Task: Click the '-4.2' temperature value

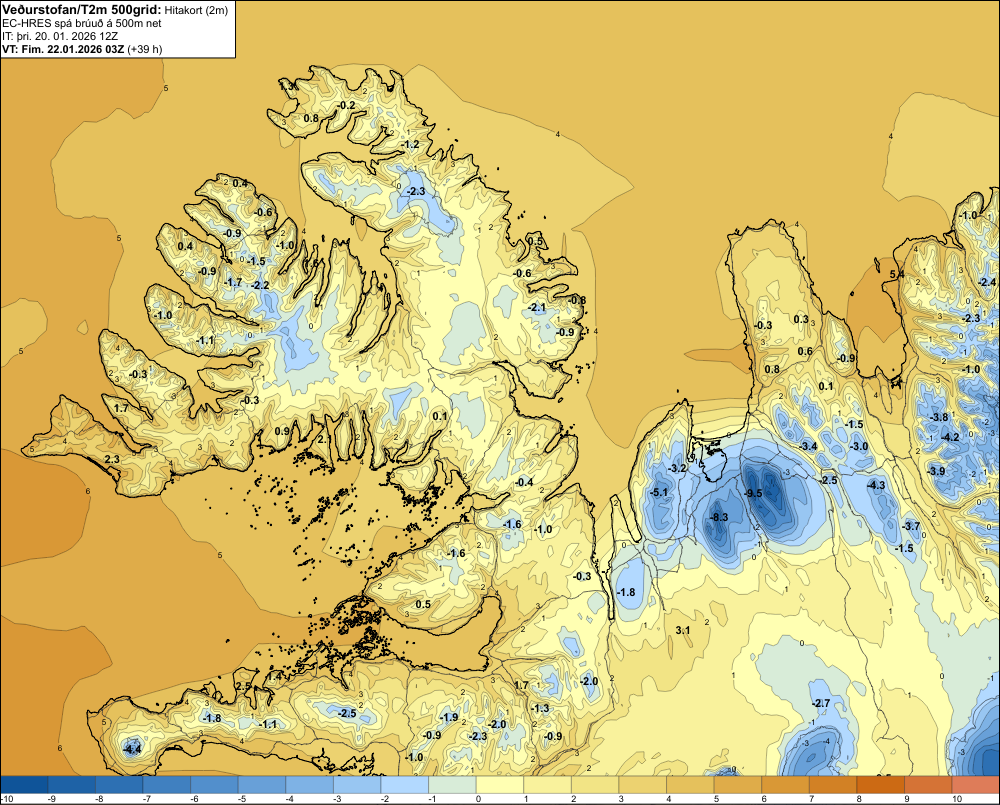Action: (x=950, y=438)
